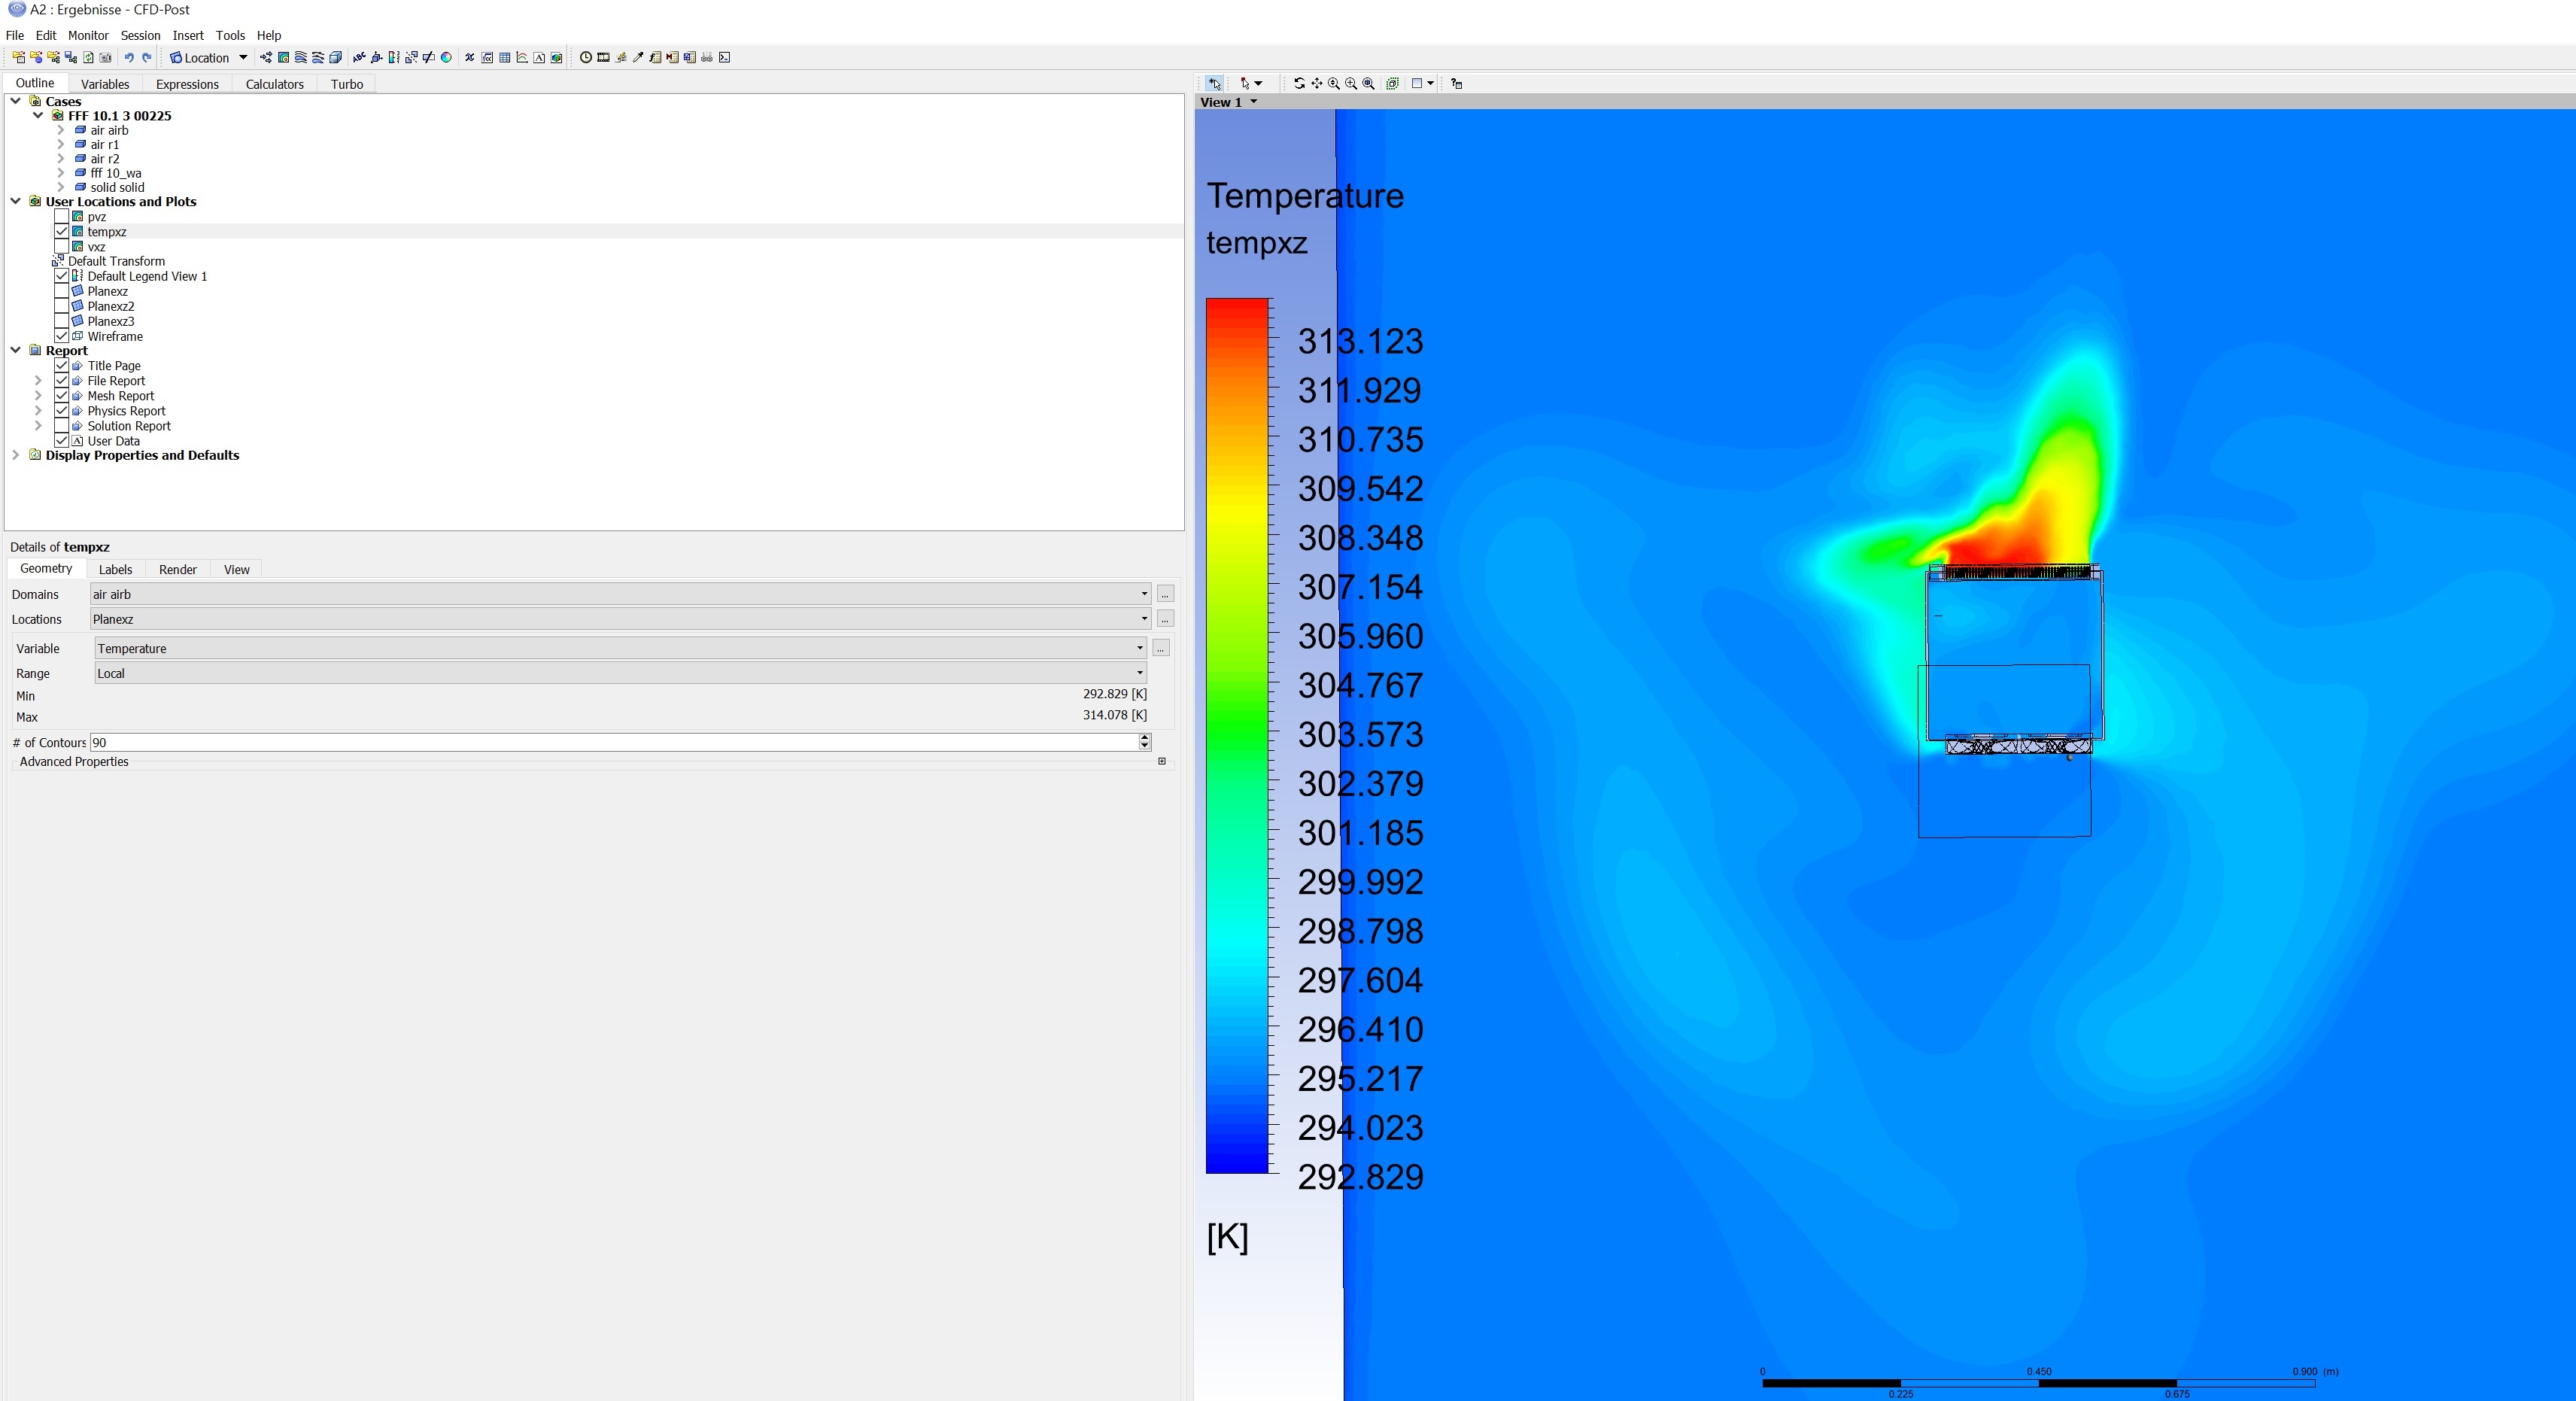Check the Solution Report checkbox
Screen dimensions: 2576x1401
(x=62, y=426)
